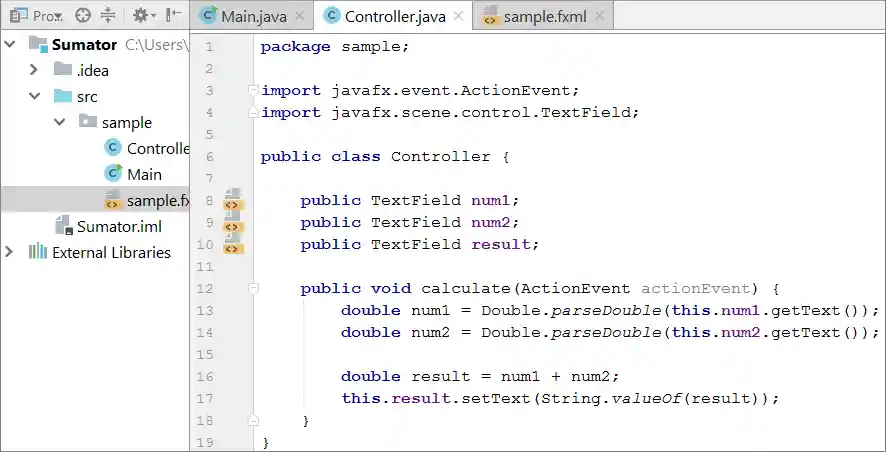Select the src folder in tree
Viewport: 886px width, 452px height.
tap(87, 97)
